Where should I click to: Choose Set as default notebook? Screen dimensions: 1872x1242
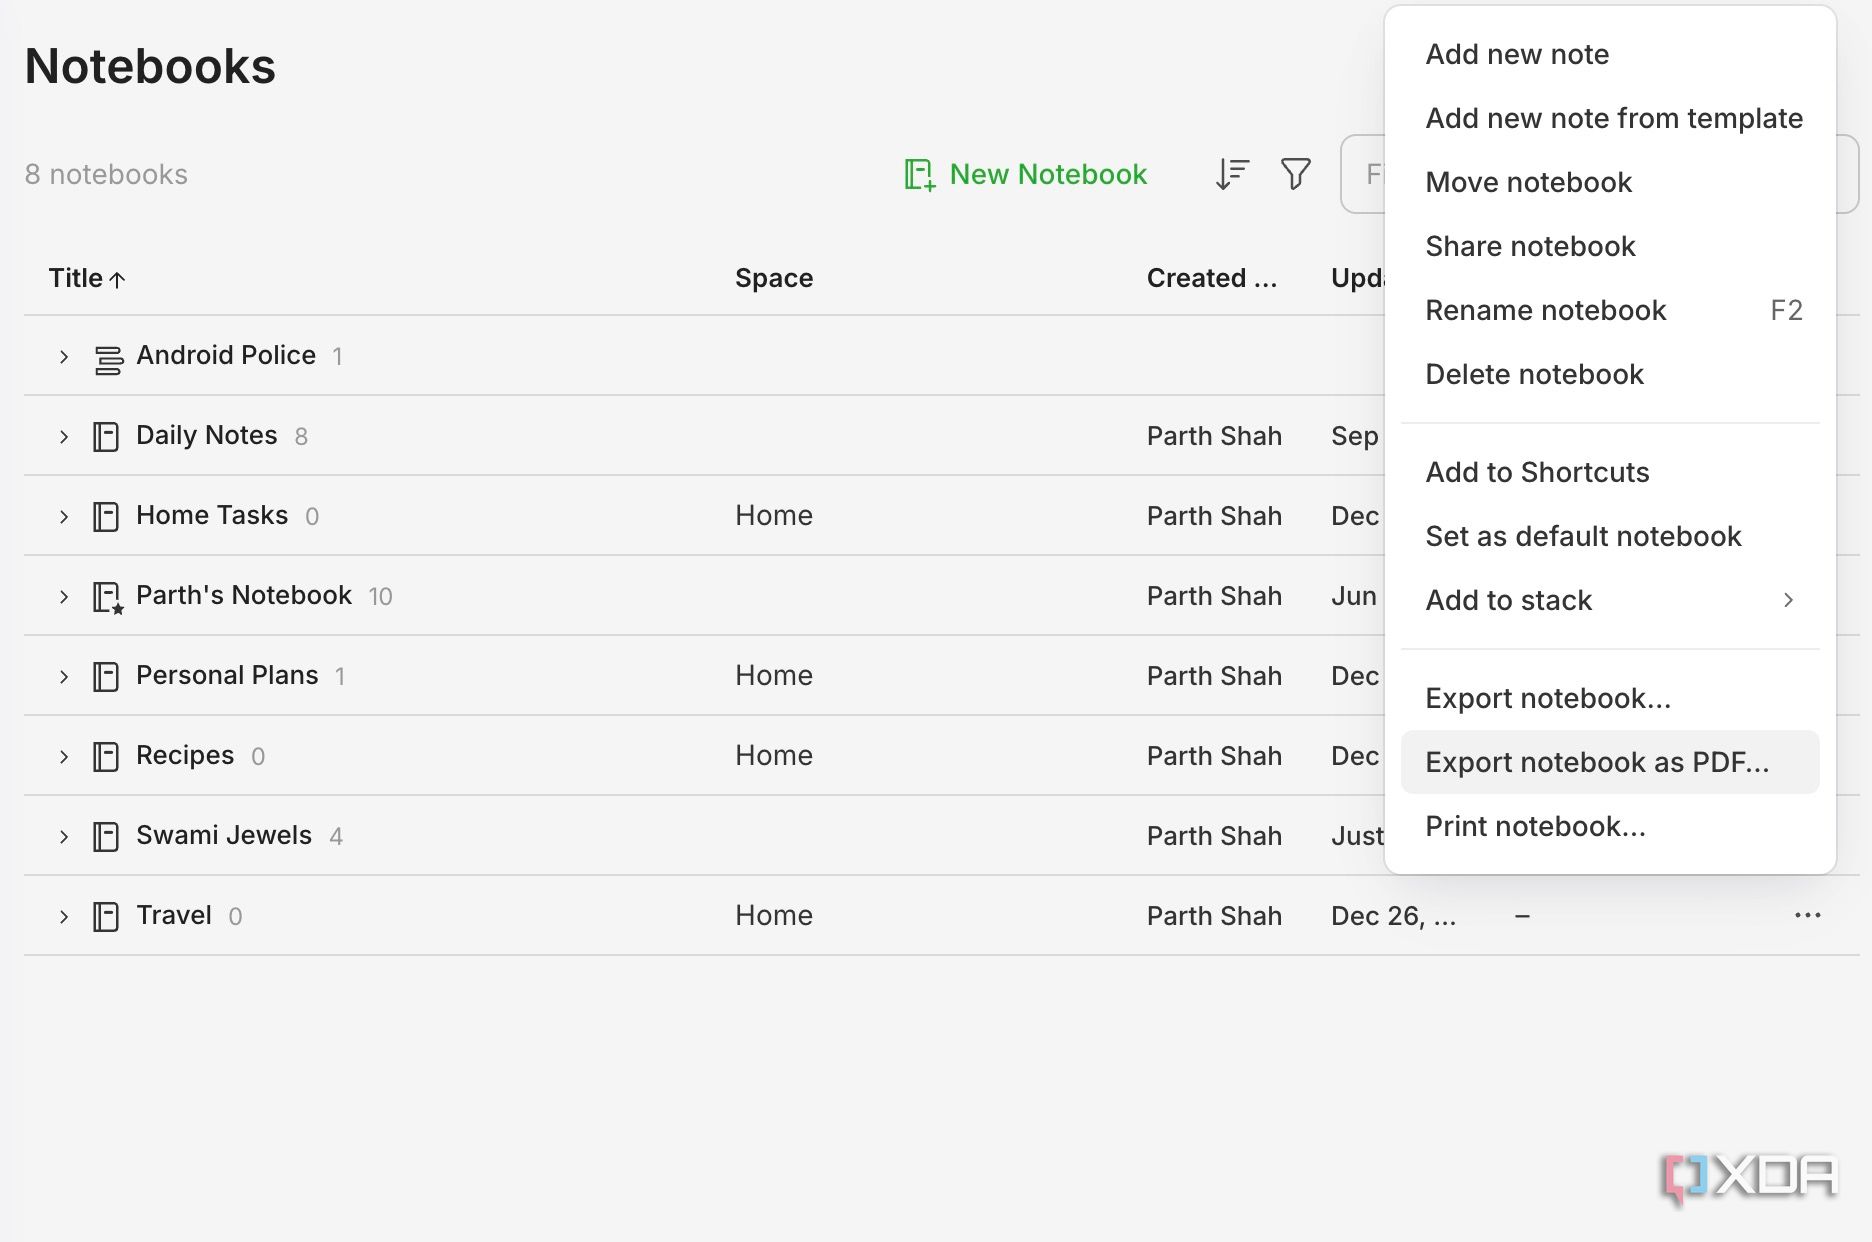1610,536
